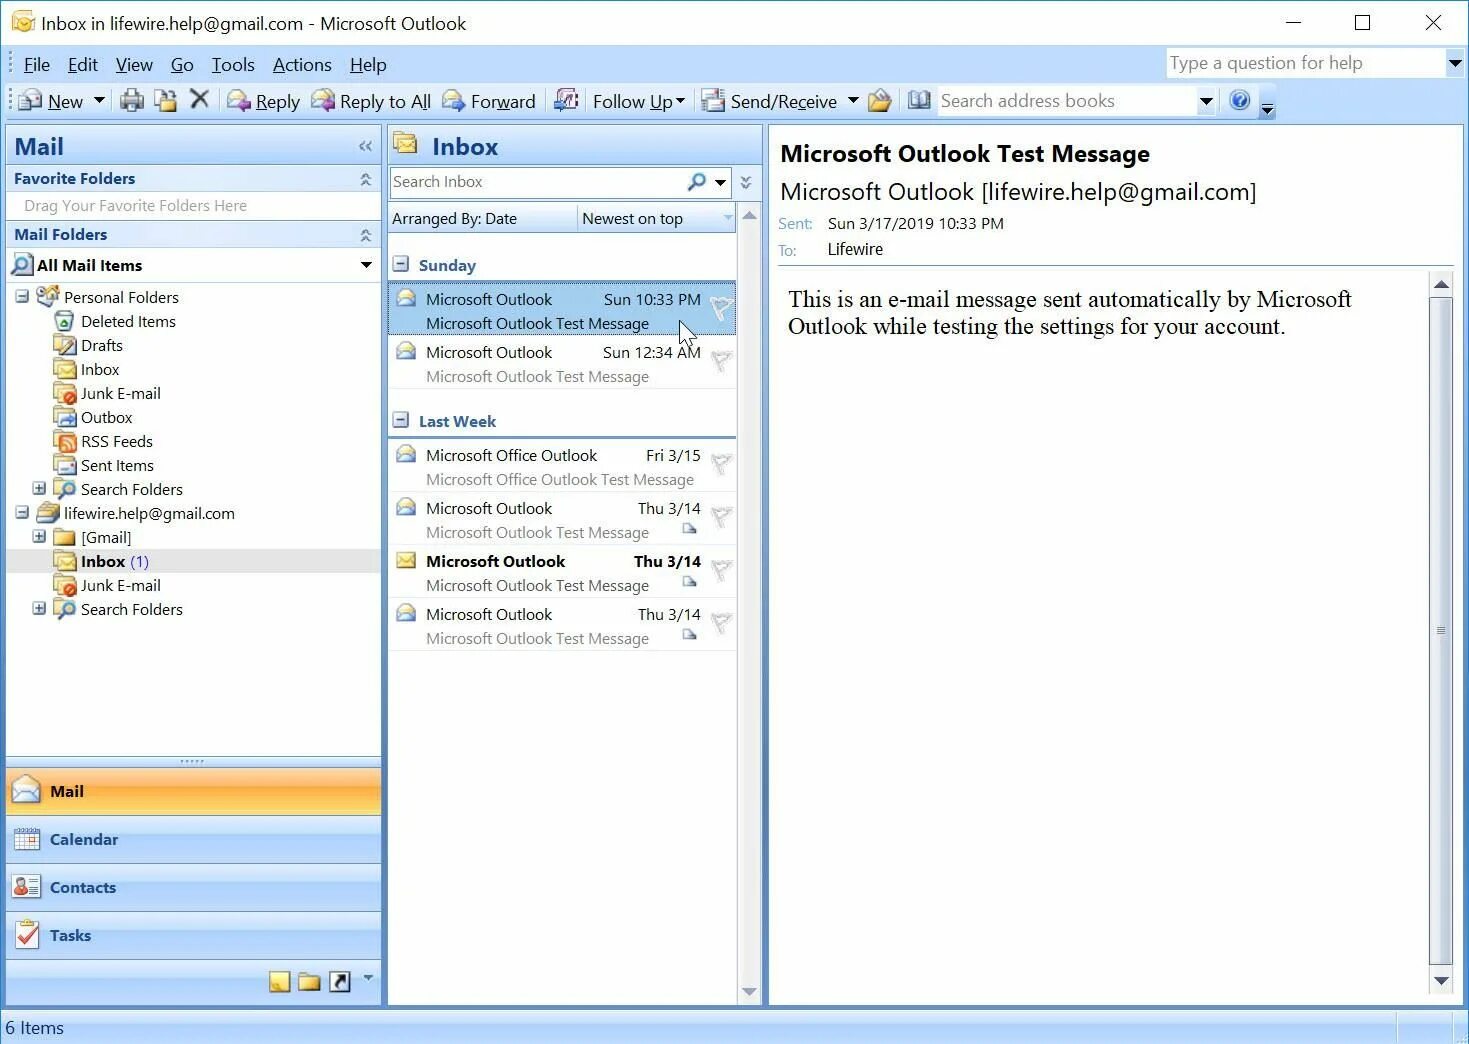Open the Address Book icon

[919, 100]
